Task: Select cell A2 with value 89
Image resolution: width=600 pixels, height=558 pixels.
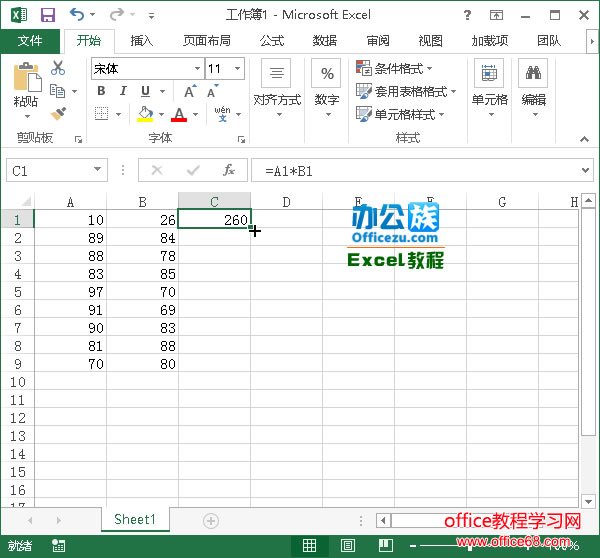Action: pyautogui.click(x=70, y=238)
